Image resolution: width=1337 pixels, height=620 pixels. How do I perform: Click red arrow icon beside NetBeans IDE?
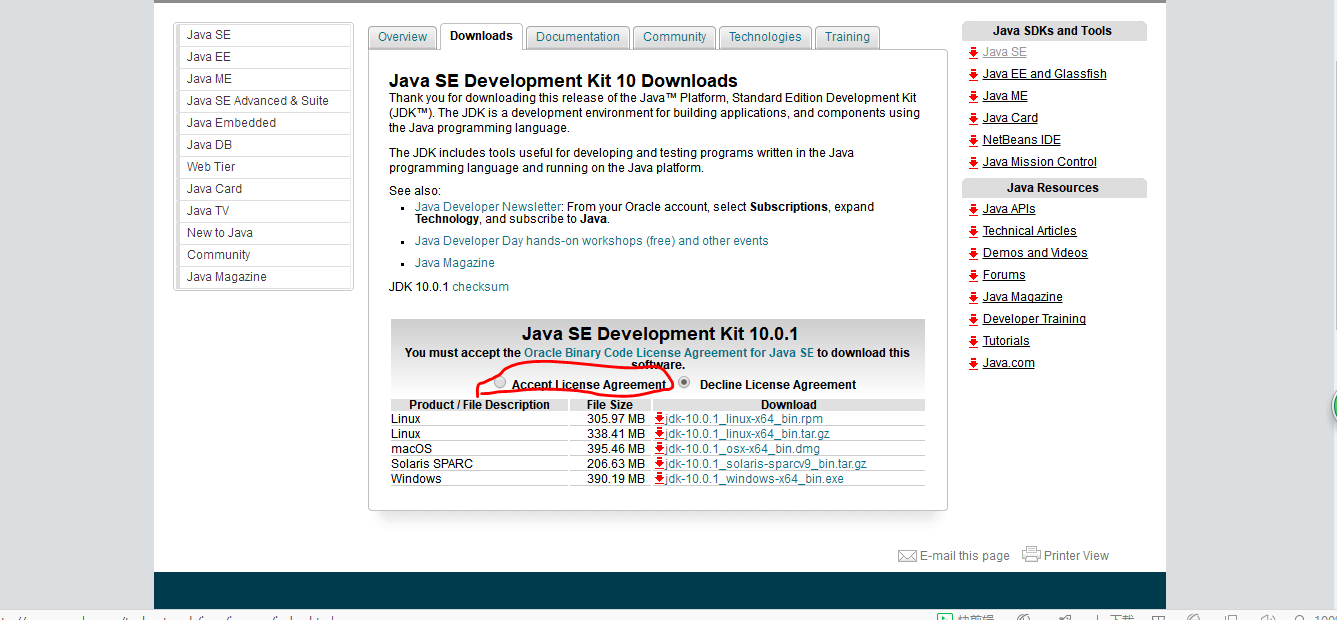[x=974, y=140]
